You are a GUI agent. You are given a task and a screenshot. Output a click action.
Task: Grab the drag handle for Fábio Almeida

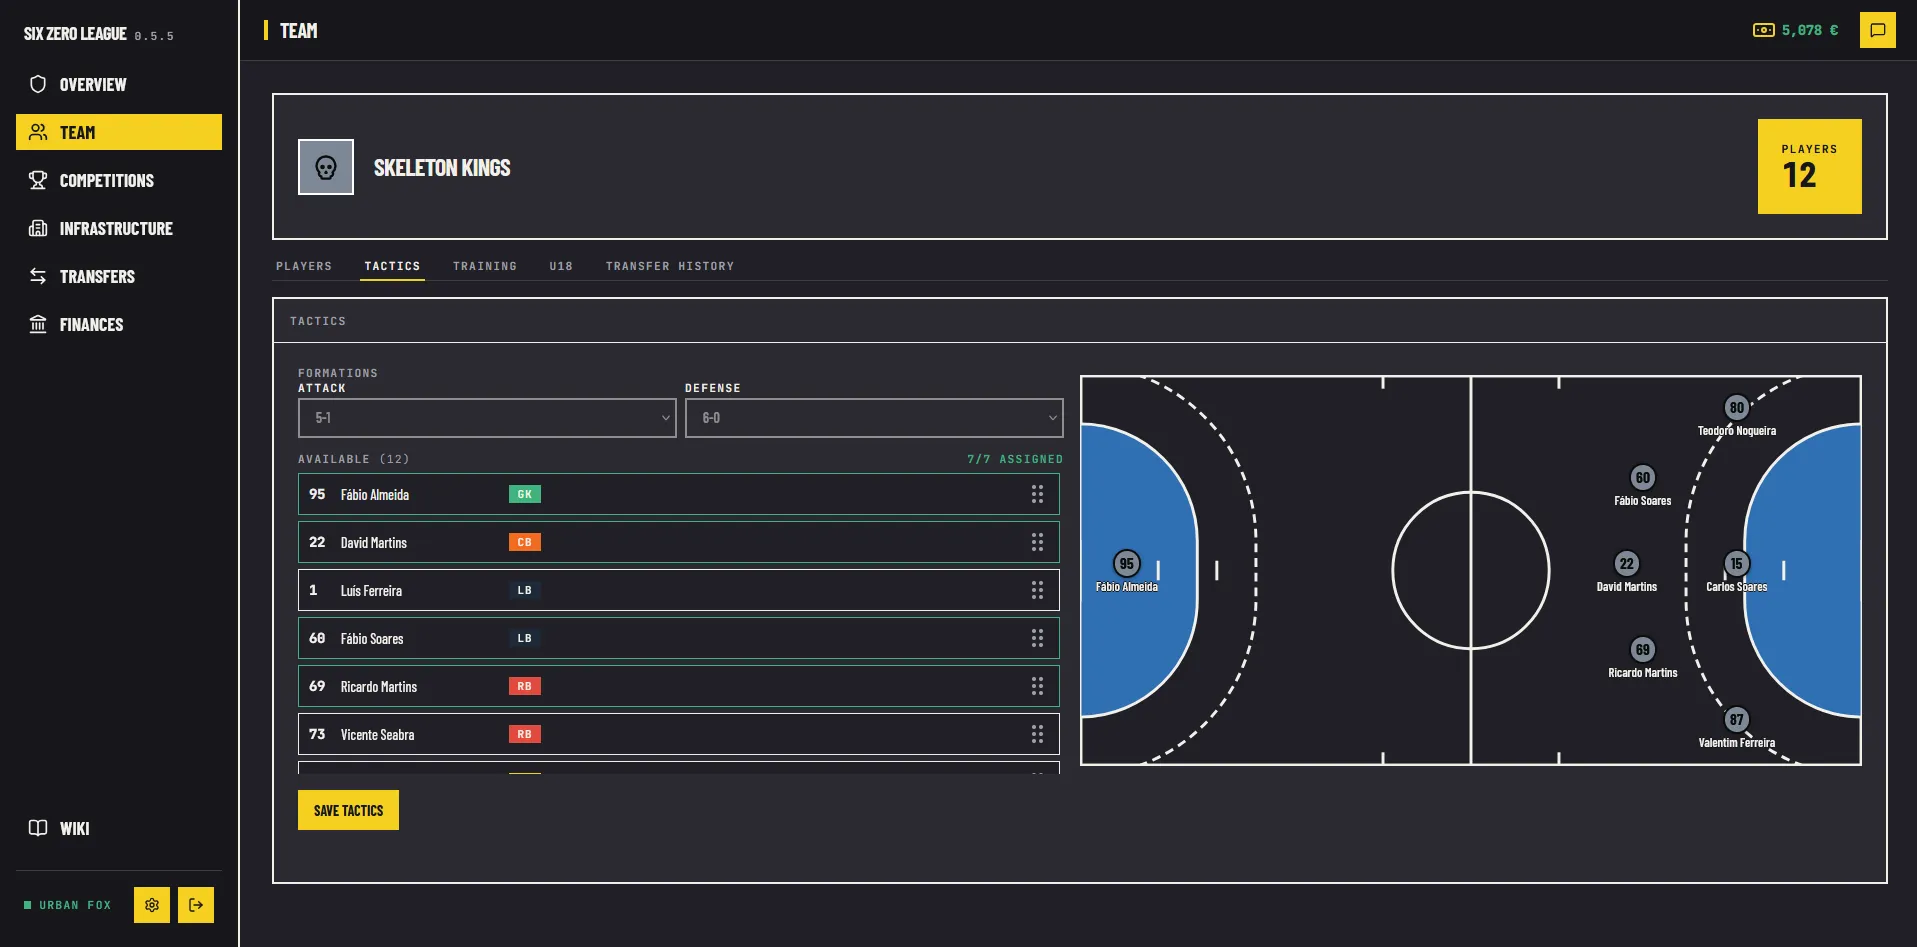click(x=1037, y=494)
